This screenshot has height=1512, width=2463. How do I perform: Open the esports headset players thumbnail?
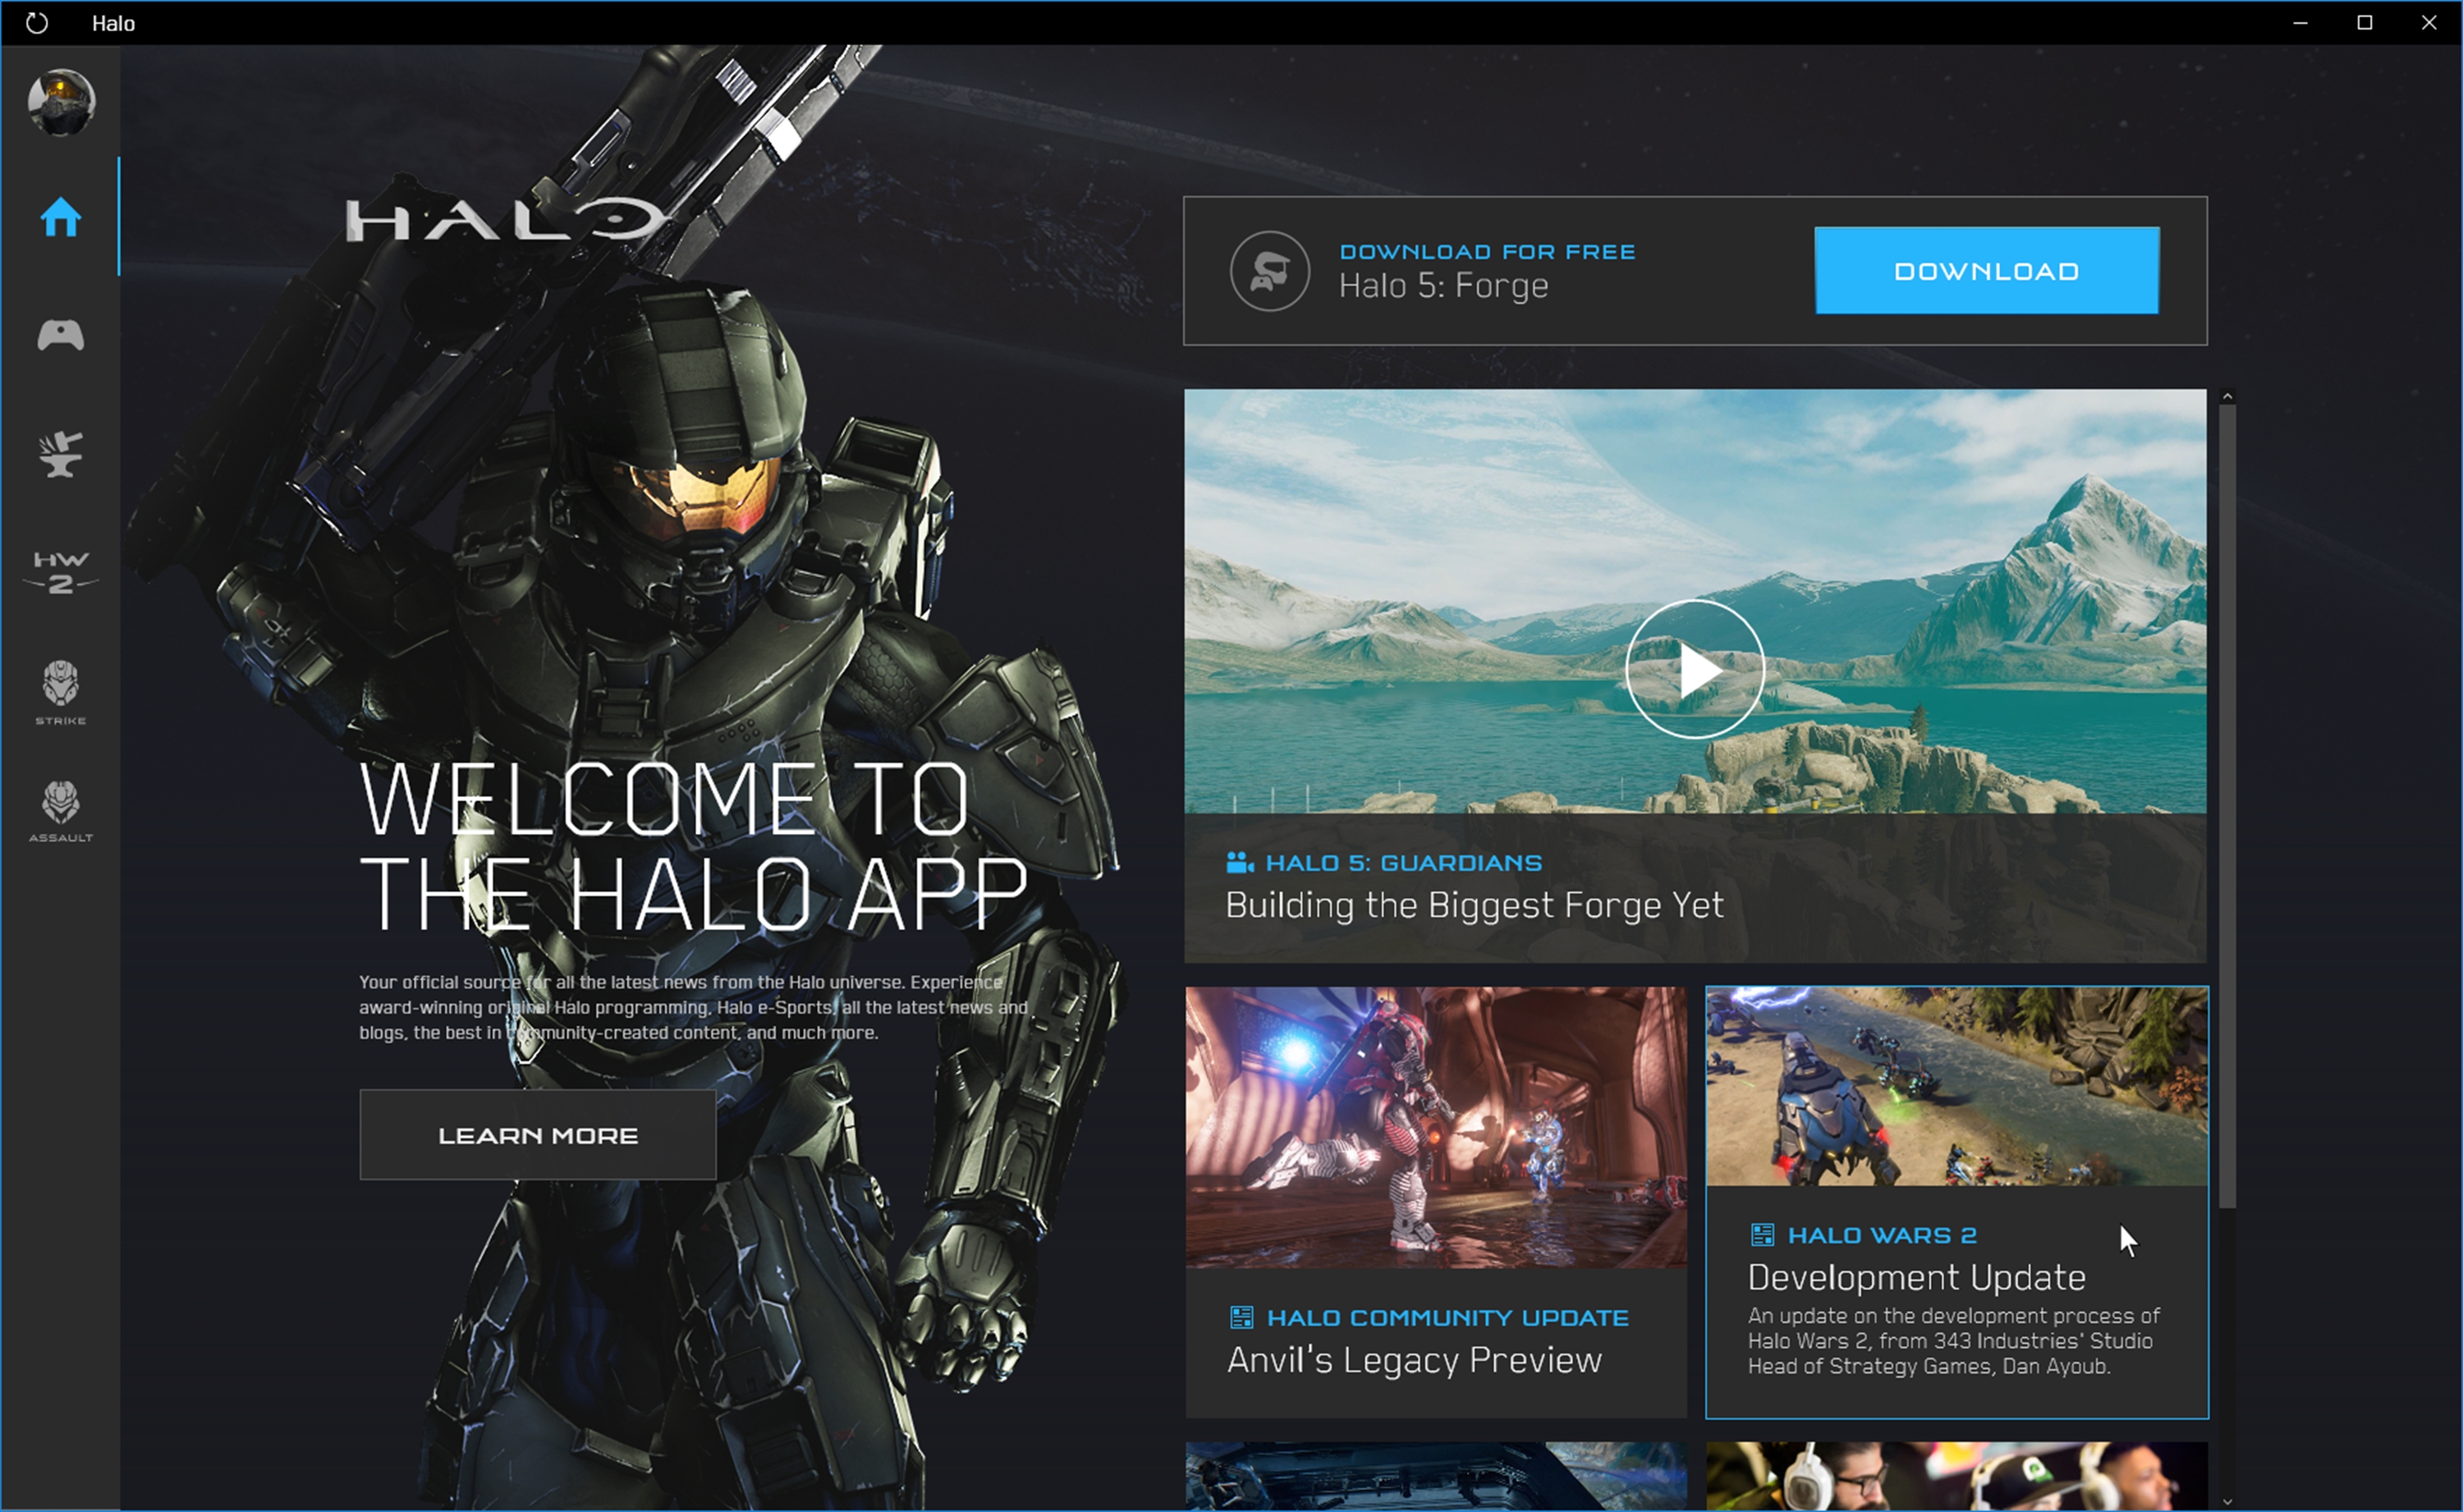(x=1956, y=1476)
